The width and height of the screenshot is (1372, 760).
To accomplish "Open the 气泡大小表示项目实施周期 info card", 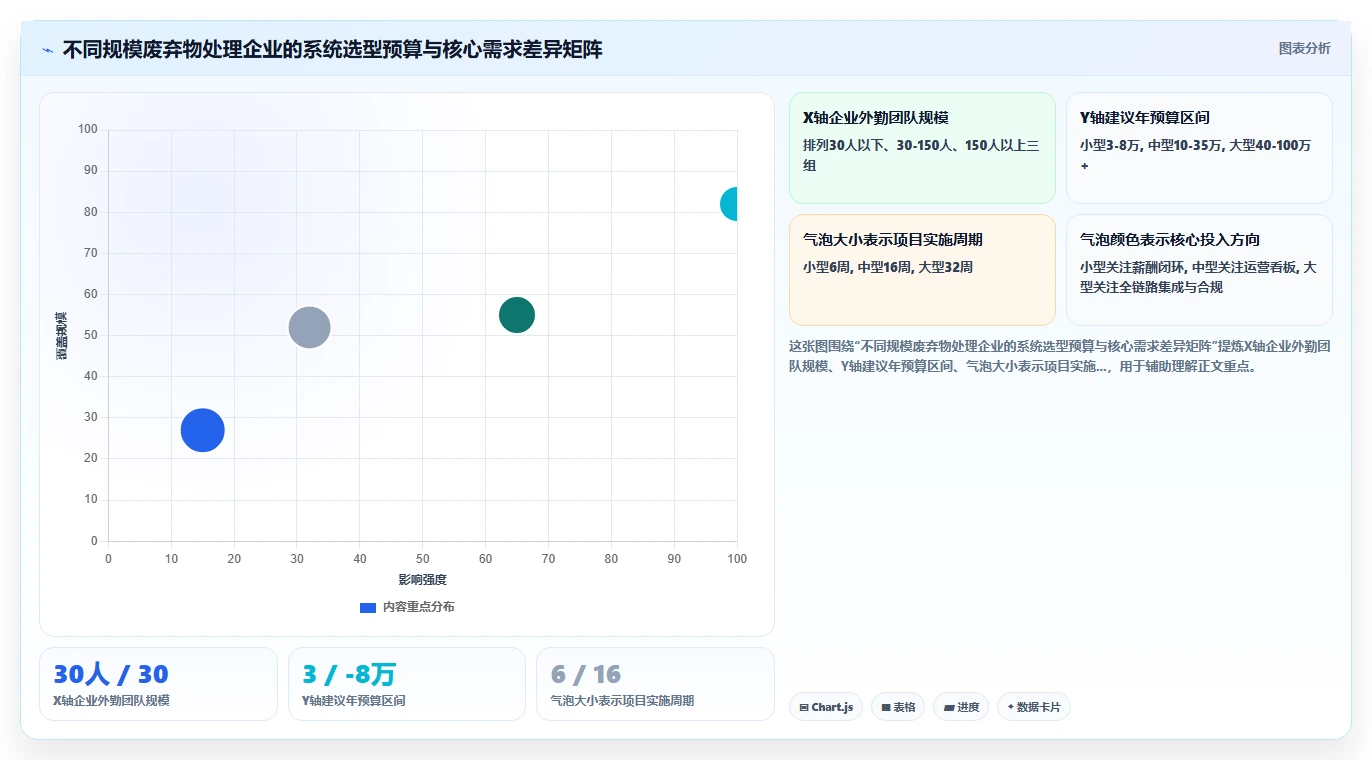I will (x=922, y=270).
